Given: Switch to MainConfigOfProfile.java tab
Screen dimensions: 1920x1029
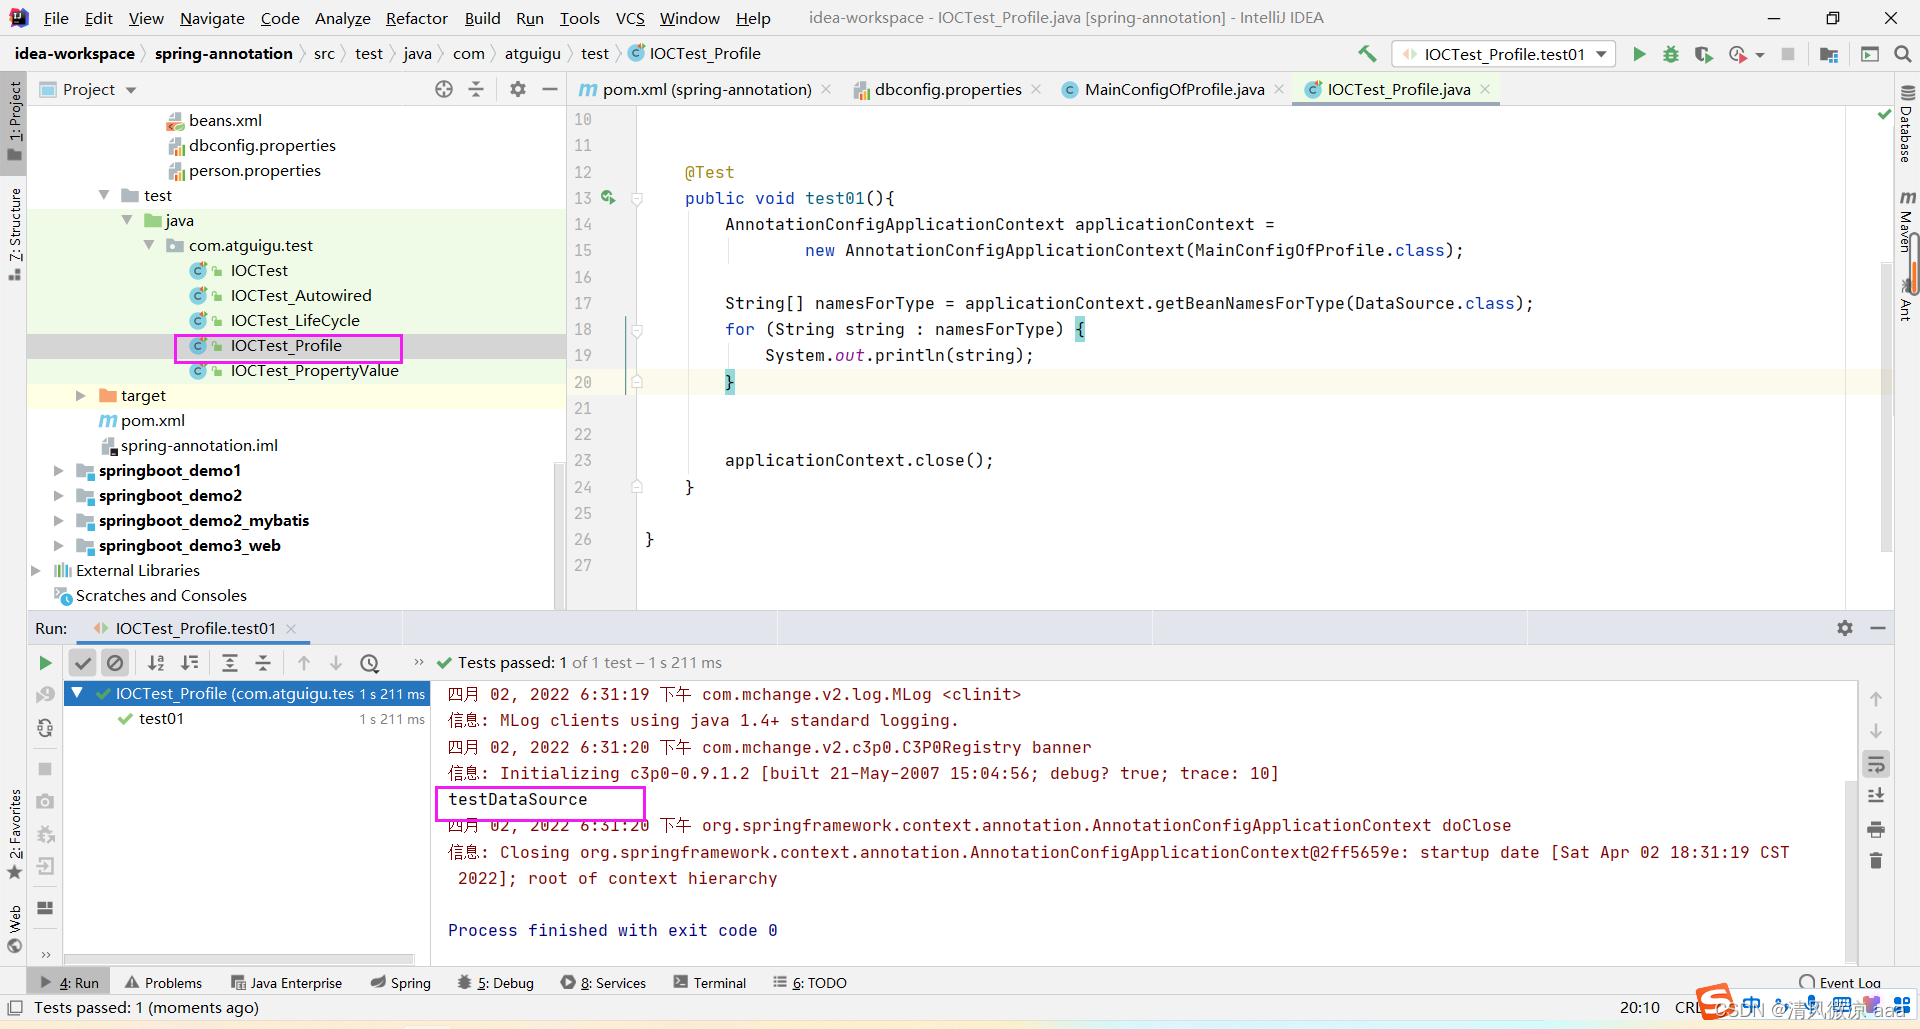Looking at the screenshot, I should tap(1174, 89).
